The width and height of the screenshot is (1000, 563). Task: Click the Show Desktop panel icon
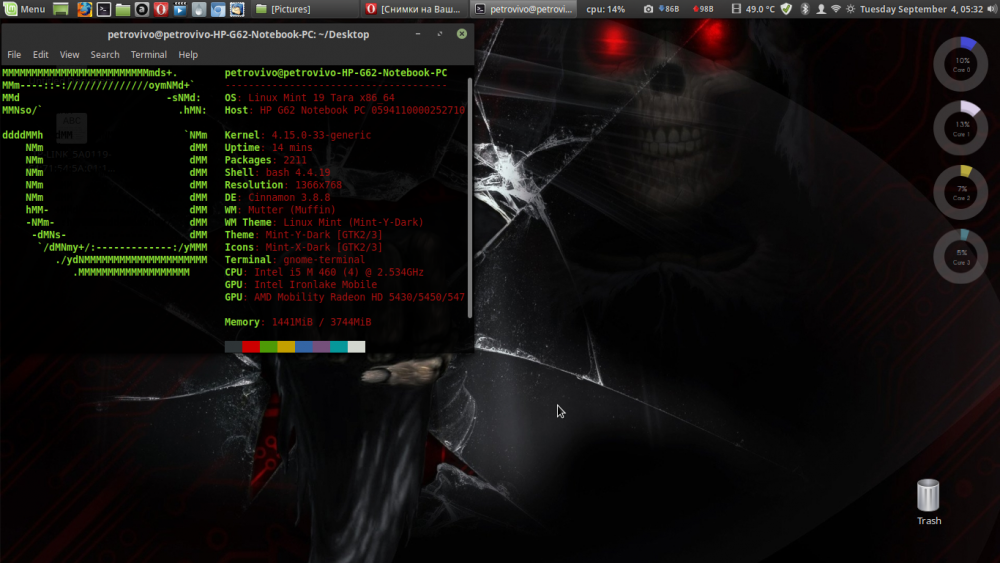tap(61, 9)
